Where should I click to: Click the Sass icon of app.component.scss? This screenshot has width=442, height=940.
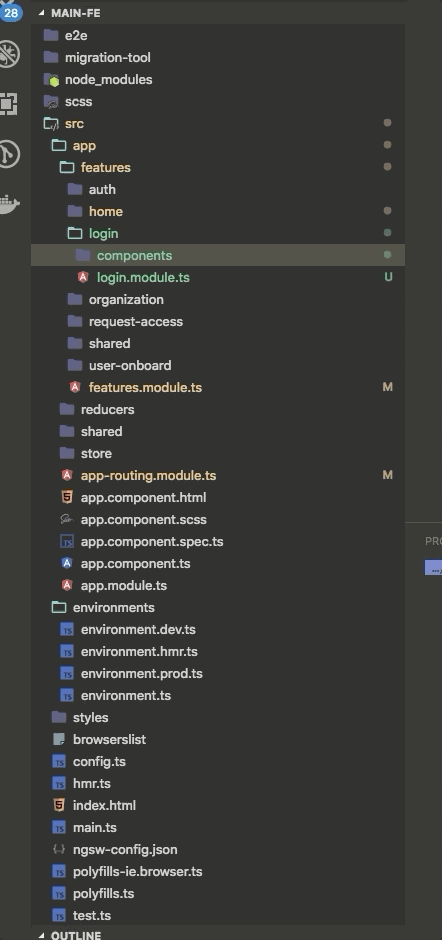point(67,519)
